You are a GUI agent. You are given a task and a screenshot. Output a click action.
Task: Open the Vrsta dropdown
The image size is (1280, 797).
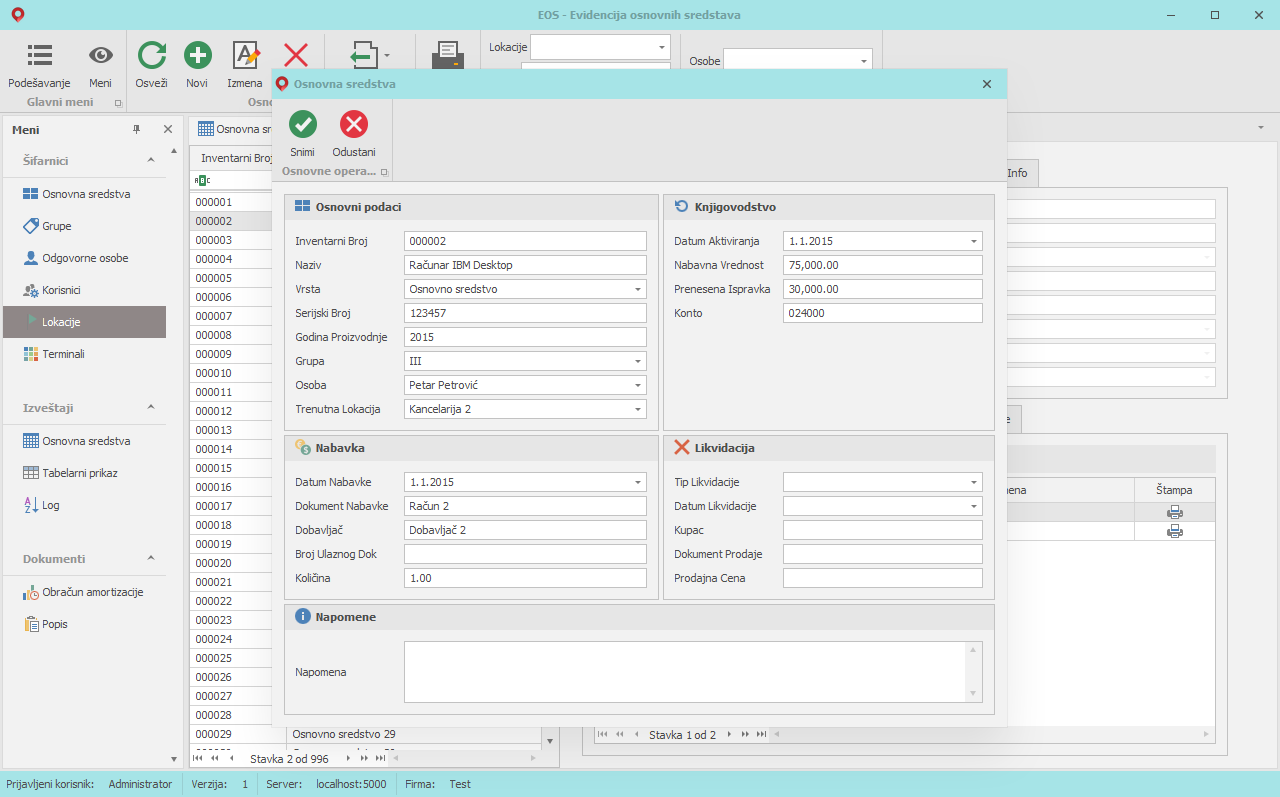(x=638, y=289)
